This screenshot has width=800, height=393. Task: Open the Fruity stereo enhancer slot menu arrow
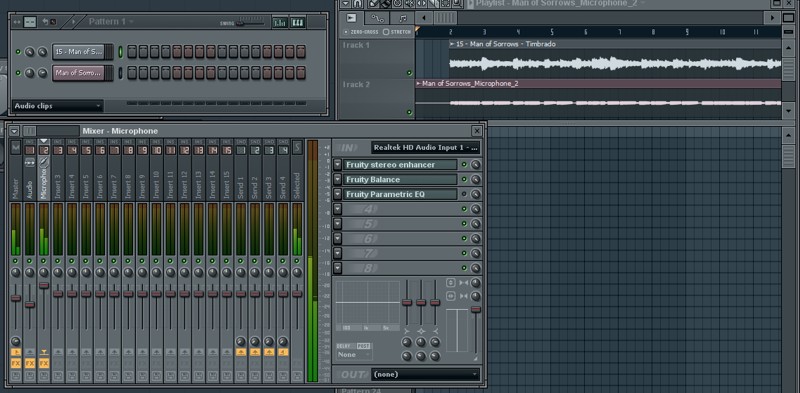pos(337,165)
